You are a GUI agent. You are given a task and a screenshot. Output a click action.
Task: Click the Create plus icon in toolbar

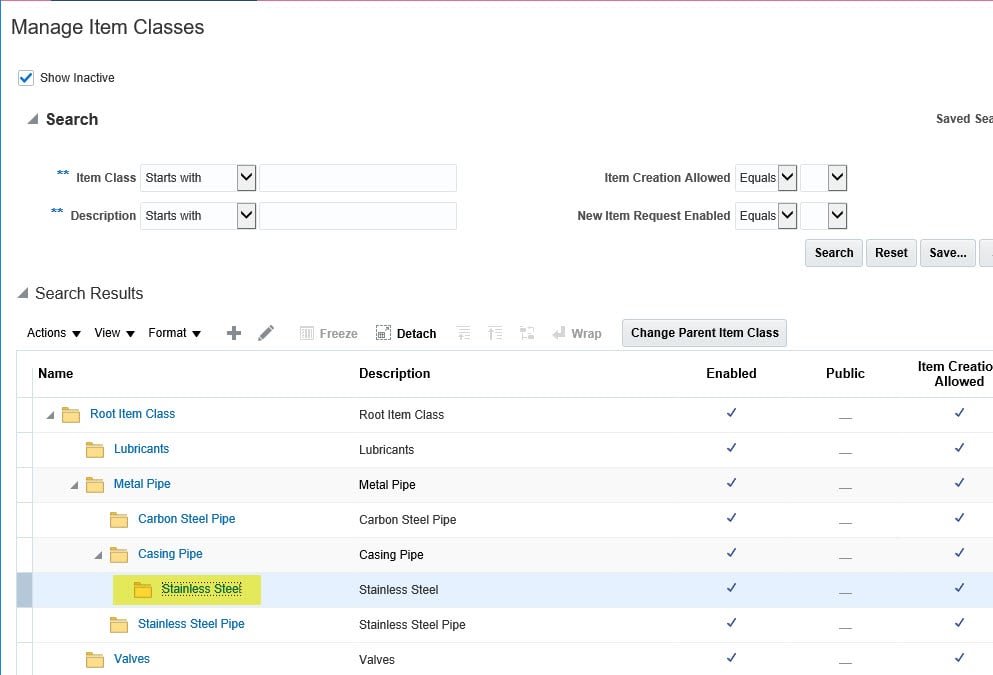pyautogui.click(x=234, y=333)
